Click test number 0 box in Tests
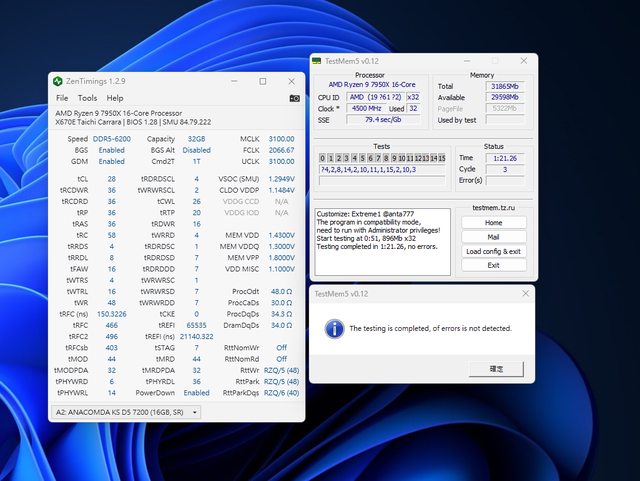The width and height of the screenshot is (640, 481). coord(323,158)
